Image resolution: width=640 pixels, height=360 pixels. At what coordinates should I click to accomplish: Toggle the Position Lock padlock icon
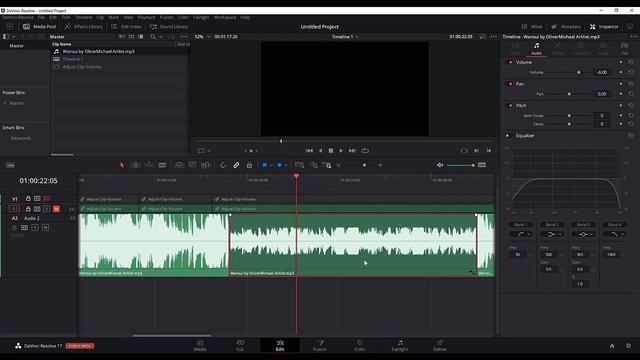249,165
